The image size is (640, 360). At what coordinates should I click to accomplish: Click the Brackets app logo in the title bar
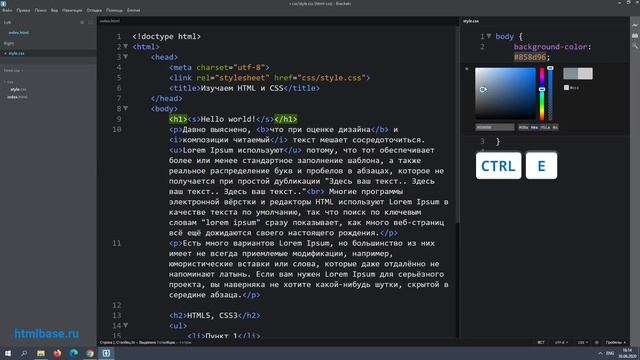point(4,3)
